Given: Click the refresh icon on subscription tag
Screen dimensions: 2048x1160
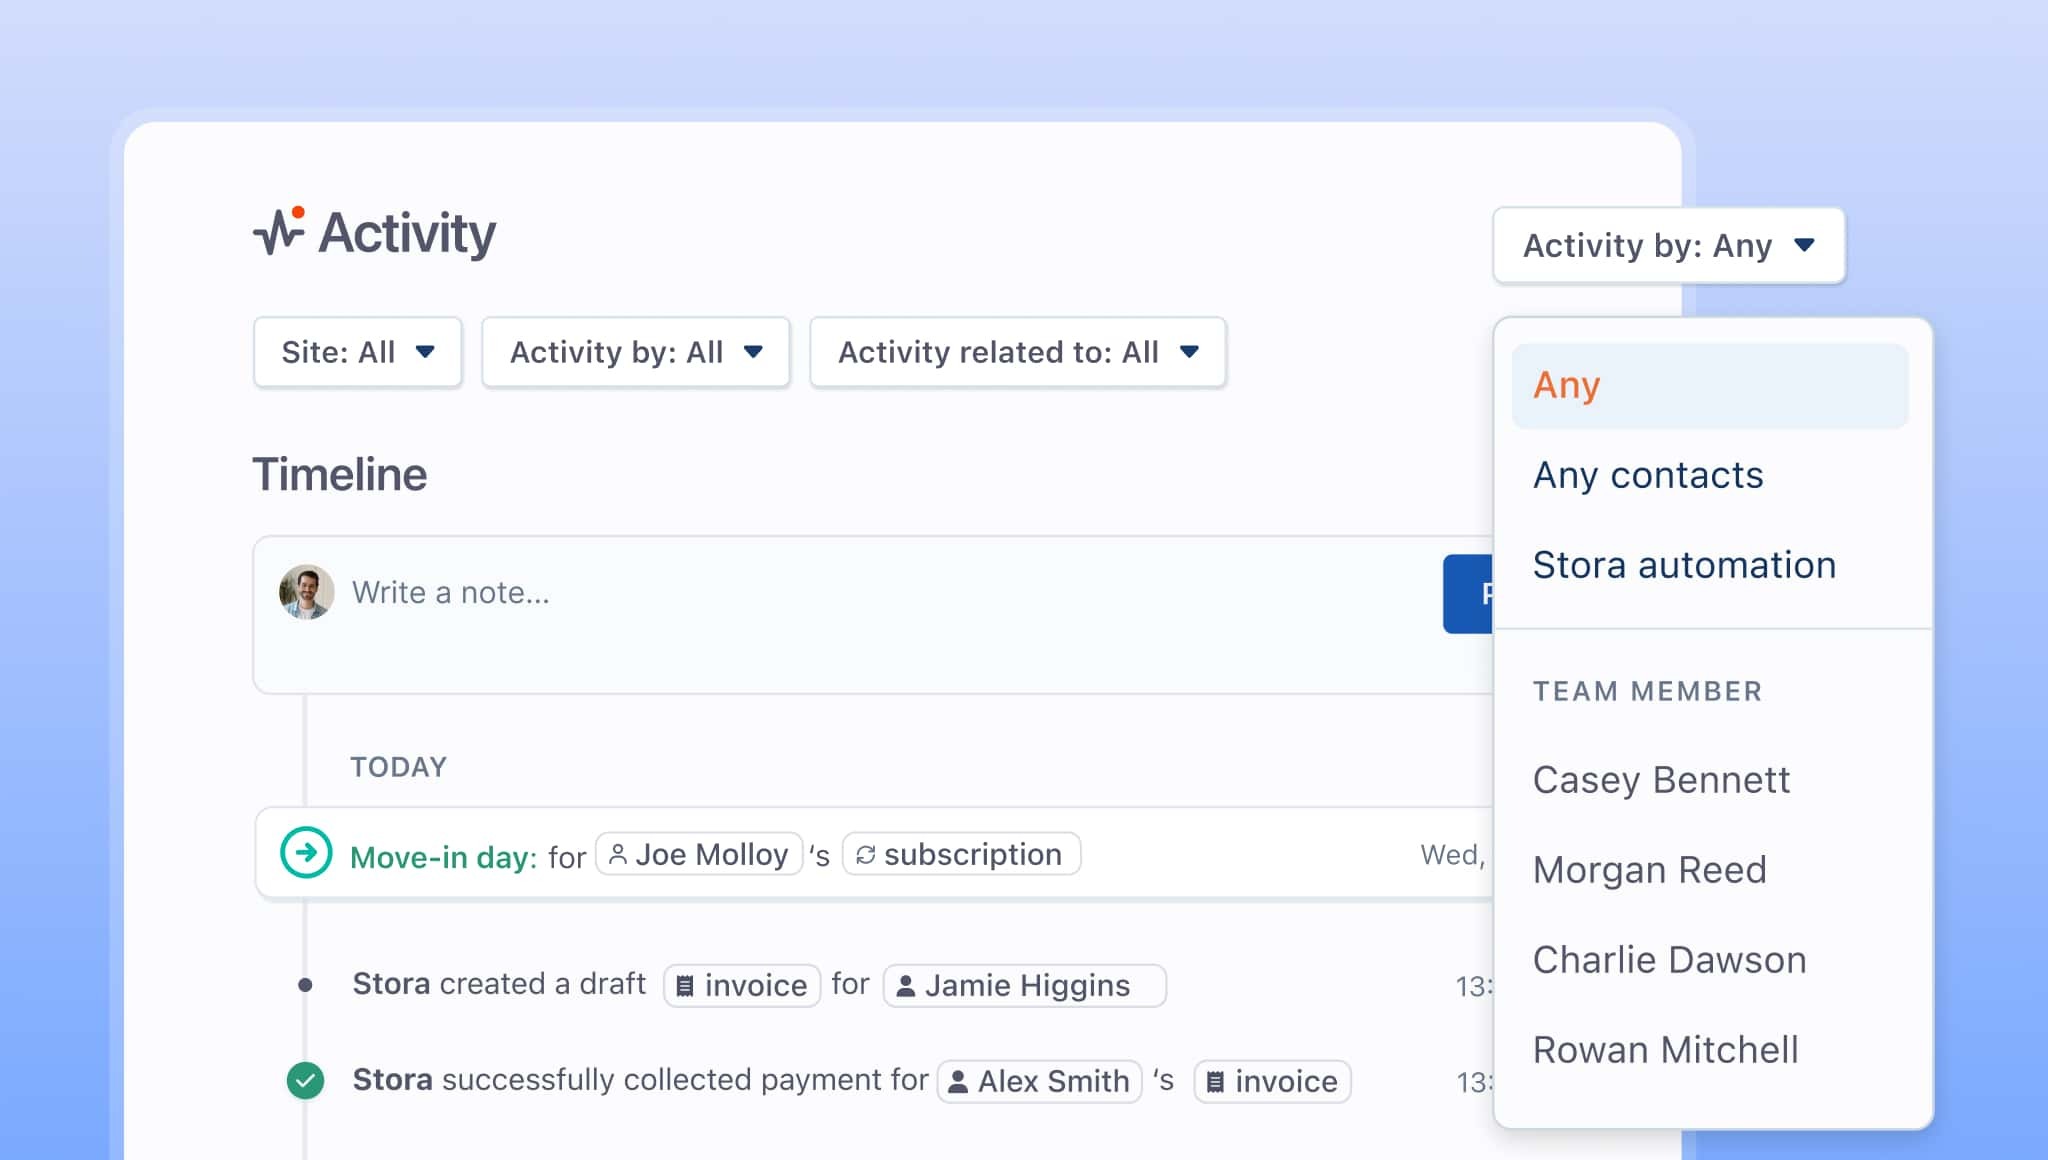Looking at the screenshot, I should coord(865,855).
